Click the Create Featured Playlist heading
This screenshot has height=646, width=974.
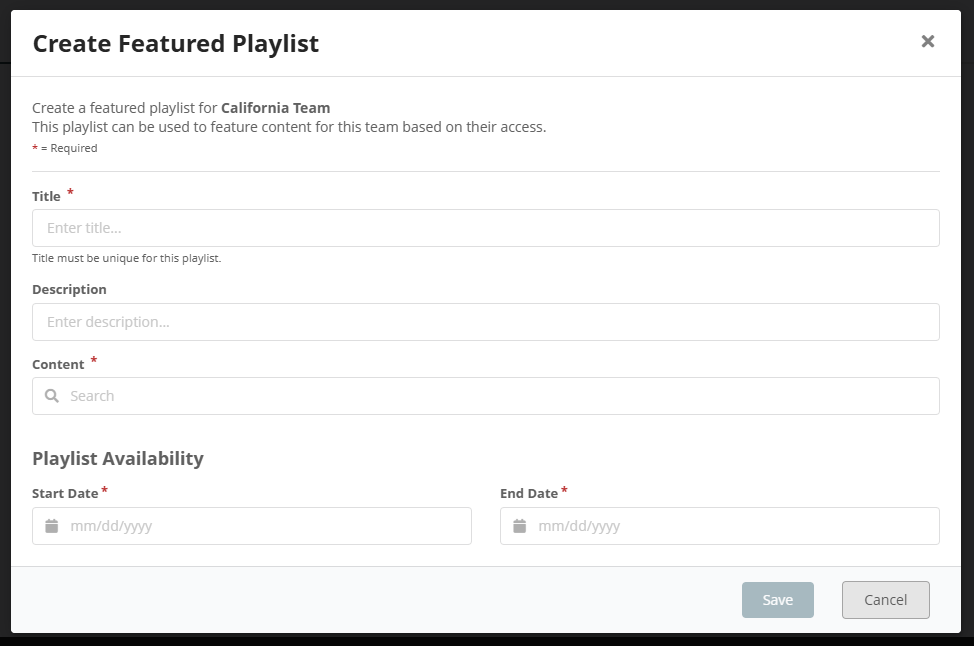[x=175, y=43]
